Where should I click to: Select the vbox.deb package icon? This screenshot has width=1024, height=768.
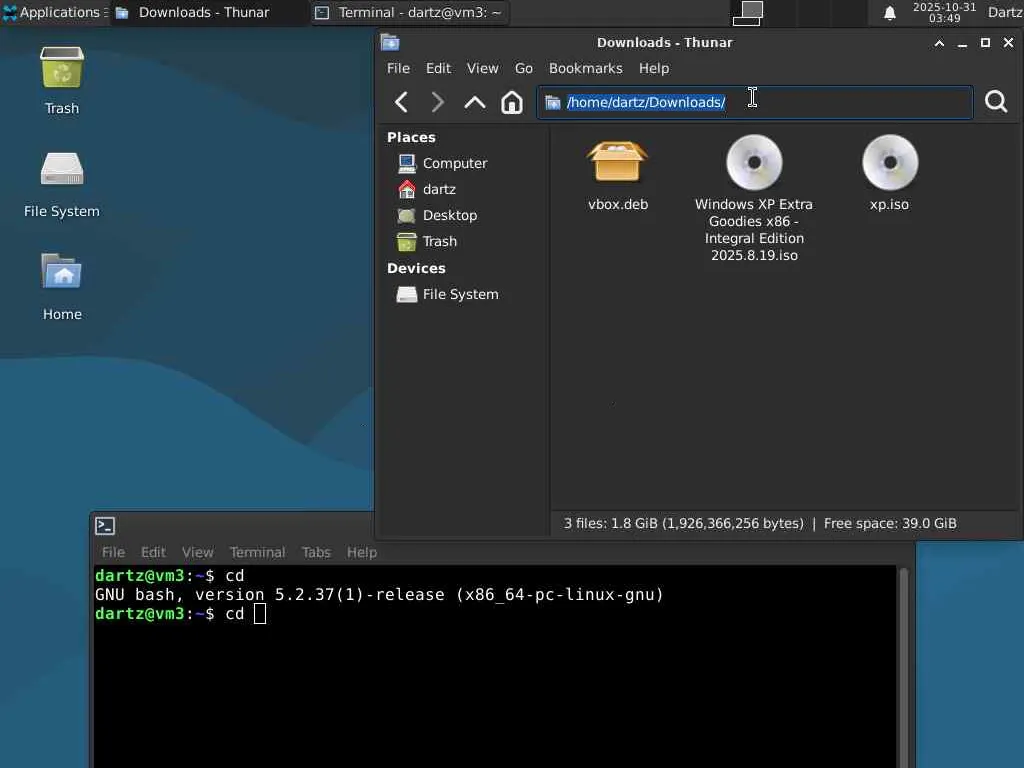click(617, 162)
